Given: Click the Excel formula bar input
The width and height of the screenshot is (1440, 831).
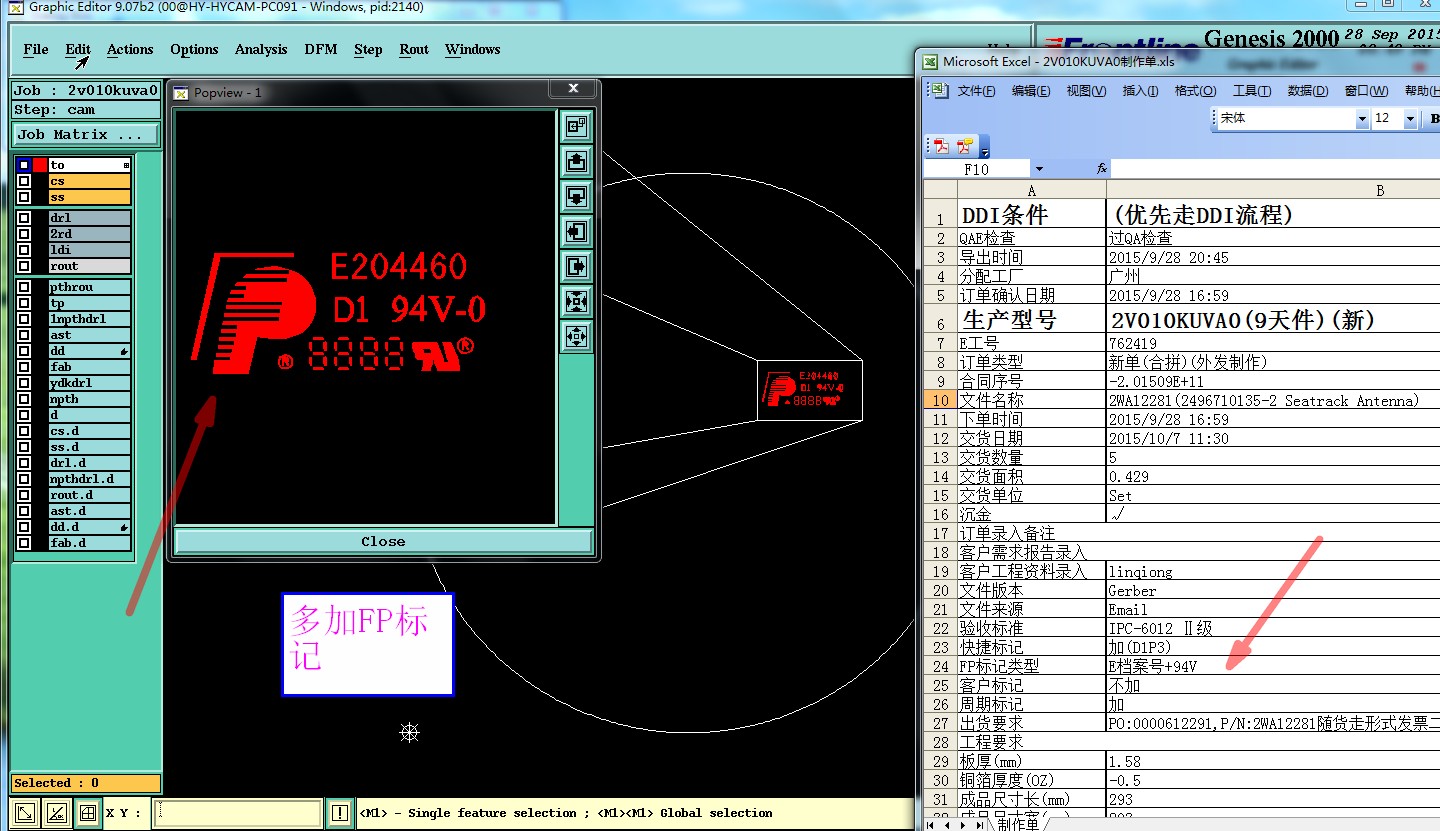Looking at the screenshot, I should click(1276, 169).
